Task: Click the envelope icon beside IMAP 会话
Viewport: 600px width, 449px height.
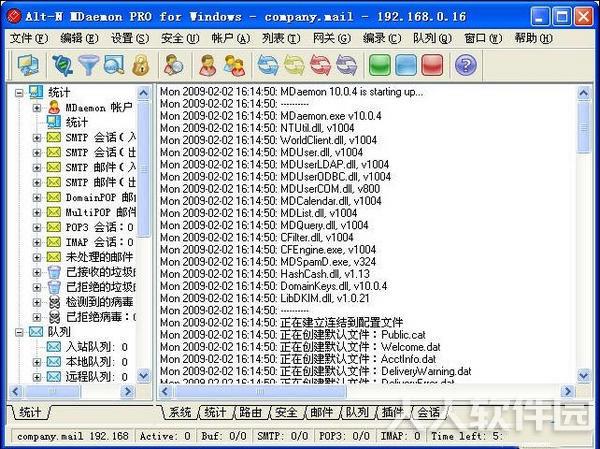Action: tap(54, 242)
